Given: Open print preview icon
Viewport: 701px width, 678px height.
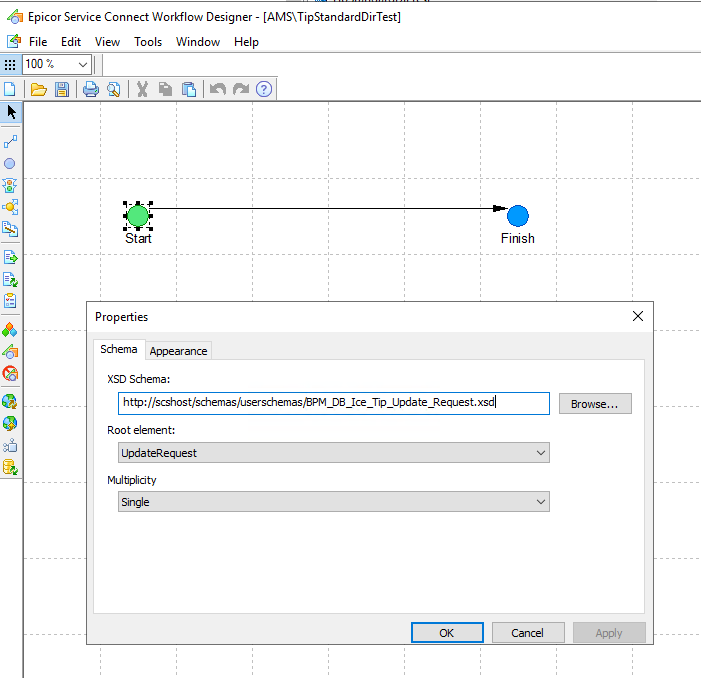Looking at the screenshot, I should [114, 89].
